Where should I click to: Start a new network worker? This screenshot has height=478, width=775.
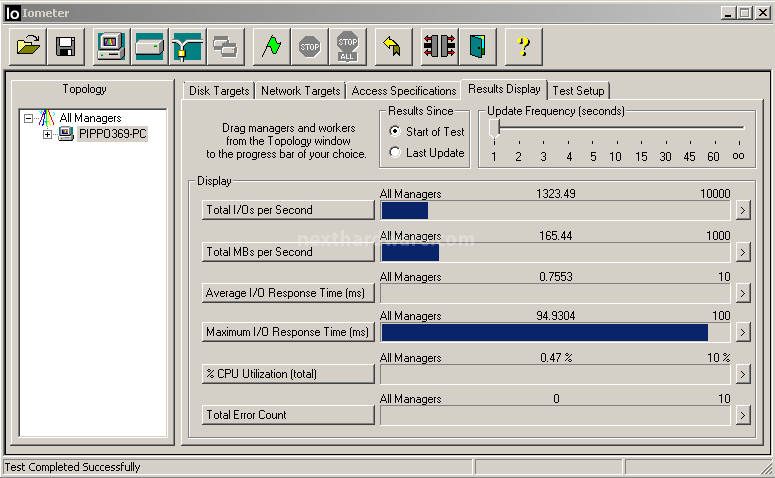coord(188,46)
